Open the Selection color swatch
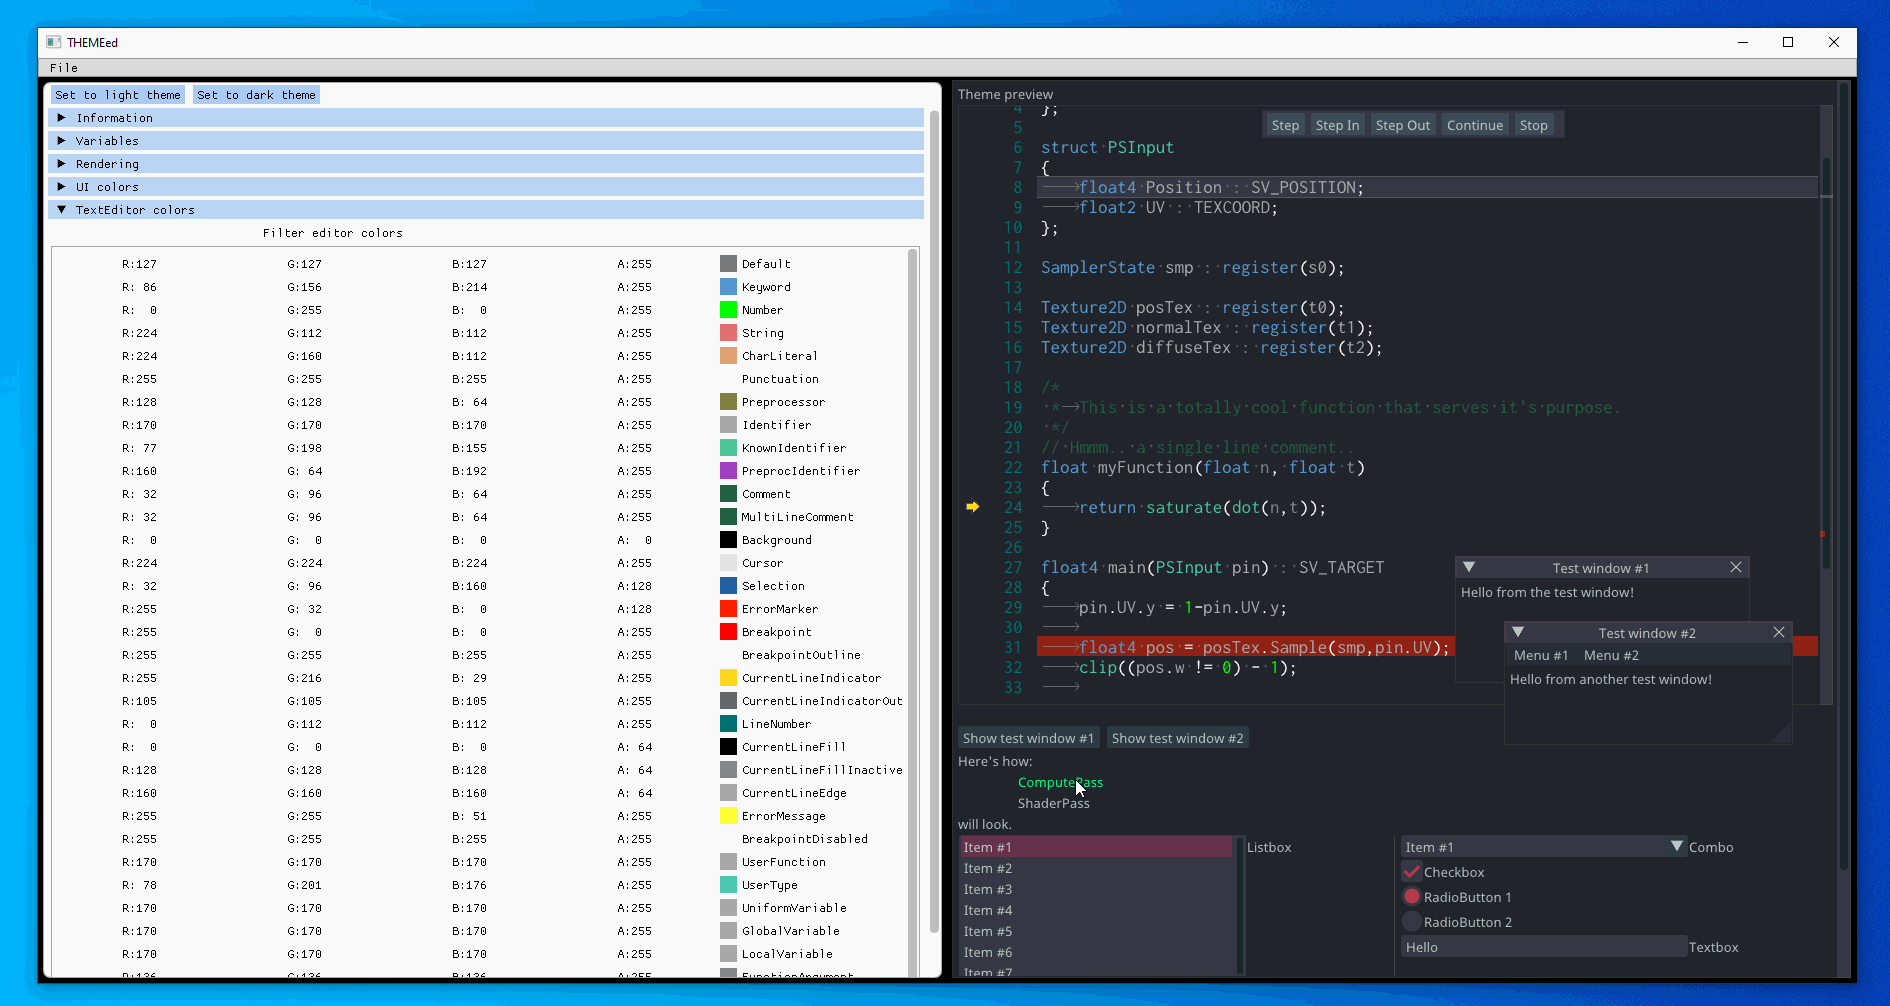Image resolution: width=1890 pixels, height=1006 pixels. [x=728, y=586]
